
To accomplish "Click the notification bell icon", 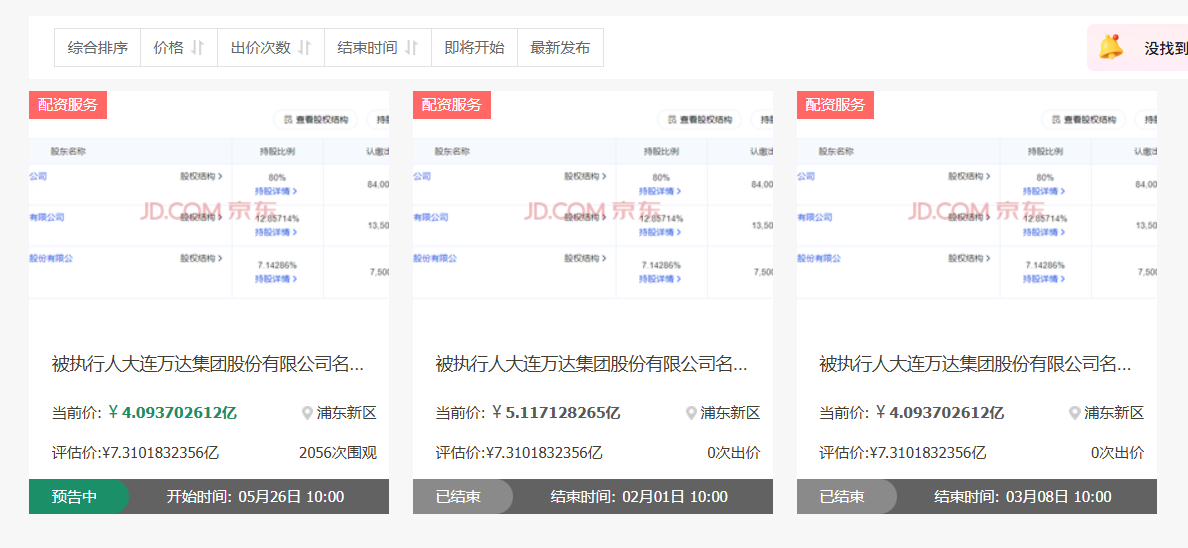I will [1111, 48].
